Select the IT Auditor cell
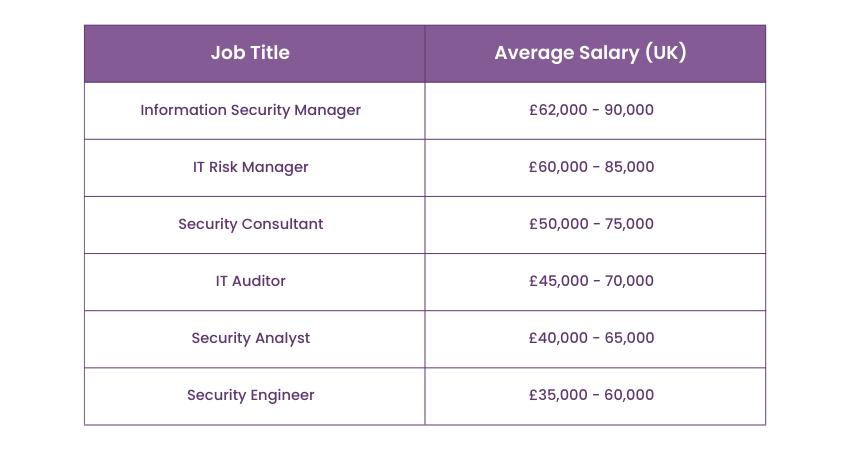The image size is (850, 450). click(x=250, y=281)
